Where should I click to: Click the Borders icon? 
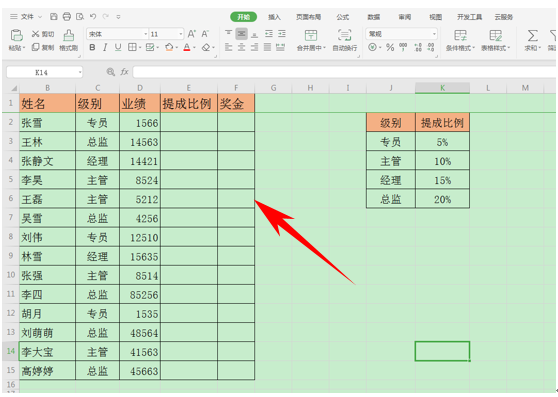coord(132,47)
